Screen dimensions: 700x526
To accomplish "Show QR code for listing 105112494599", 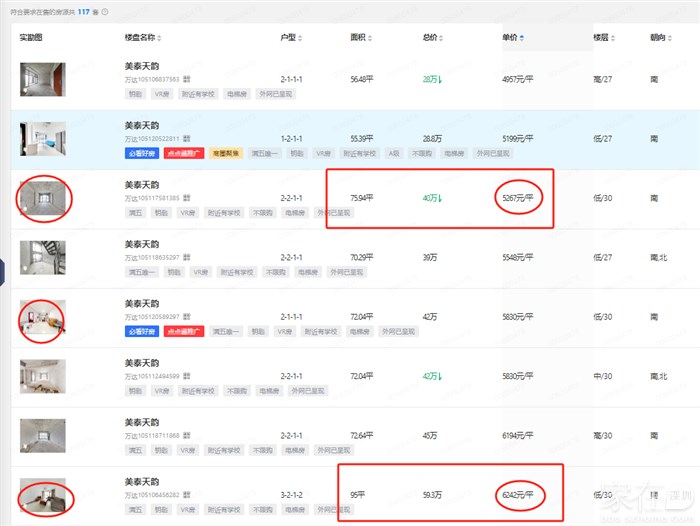I will pyautogui.click(x=187, y=376).
